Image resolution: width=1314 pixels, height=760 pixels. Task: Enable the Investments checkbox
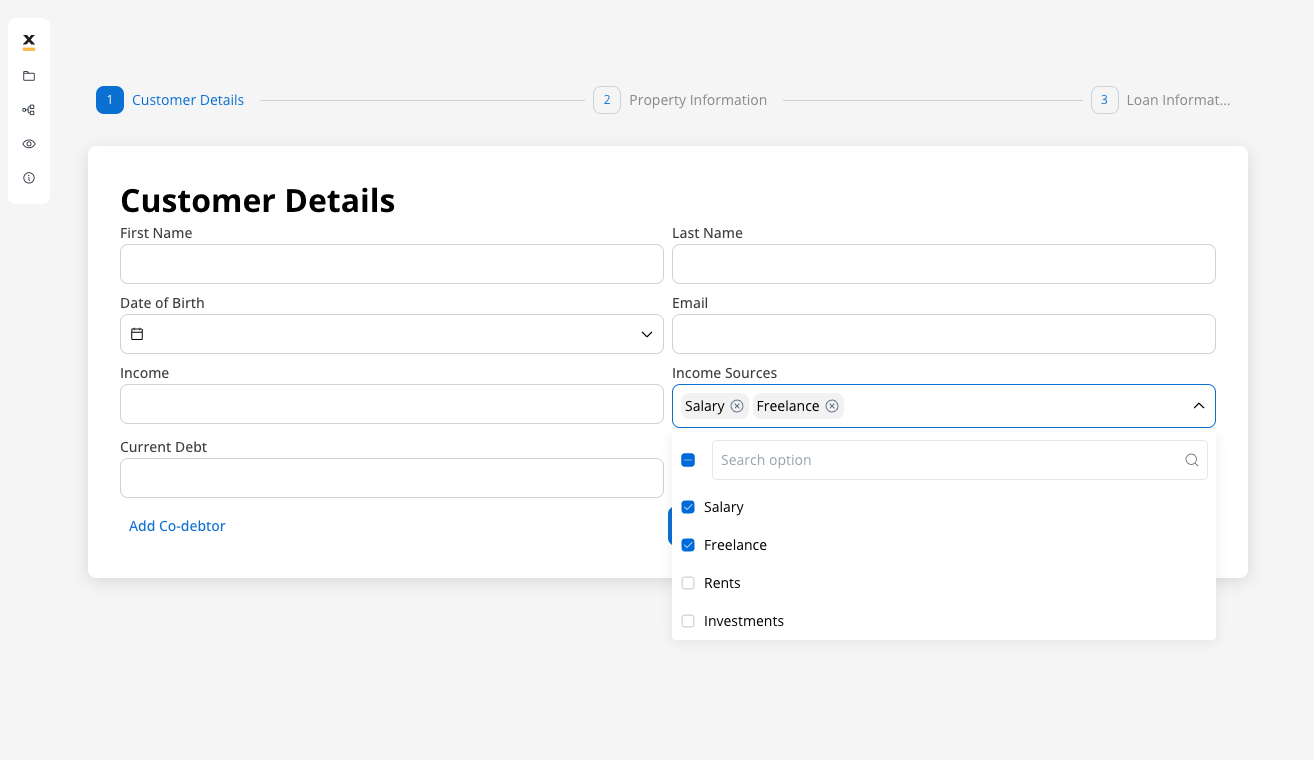(x=688, y=621)
